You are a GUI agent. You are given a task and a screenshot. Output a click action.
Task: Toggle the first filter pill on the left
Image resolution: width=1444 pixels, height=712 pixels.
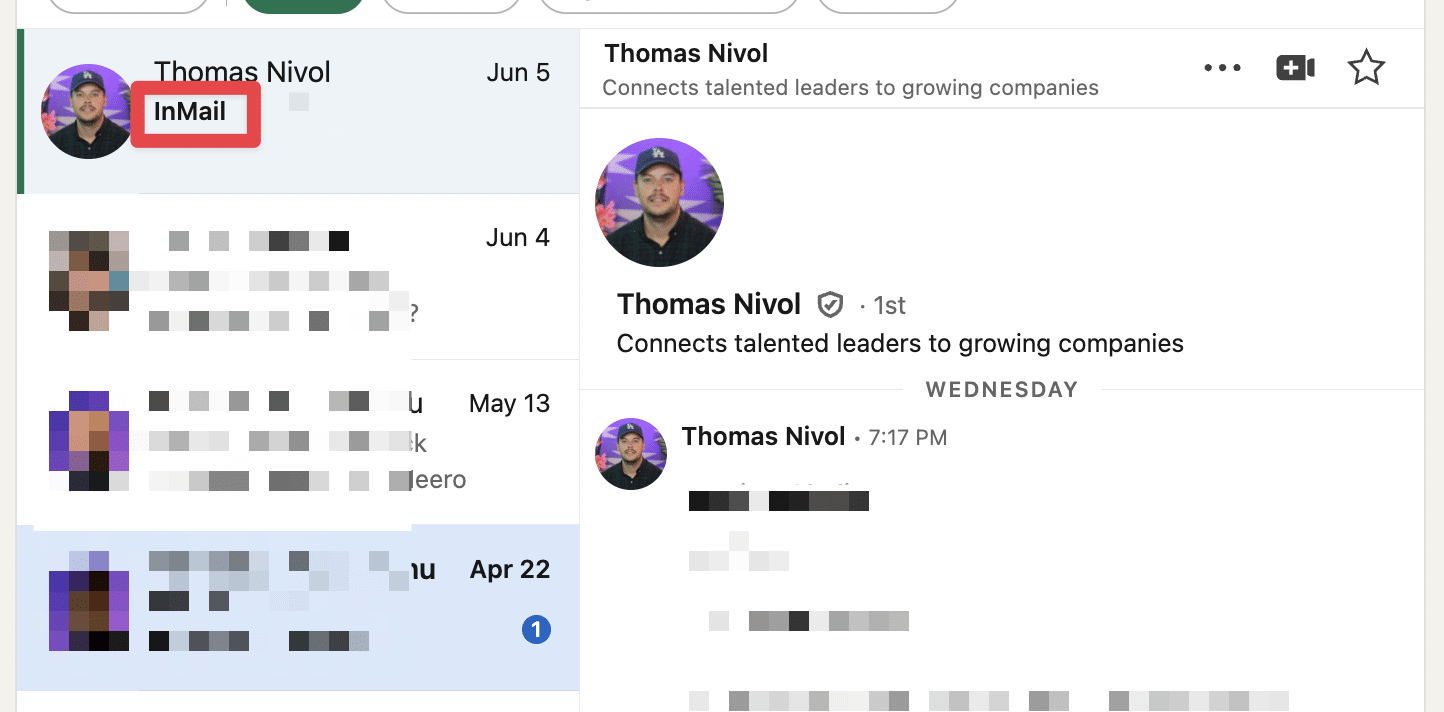(x=128, y=5)
